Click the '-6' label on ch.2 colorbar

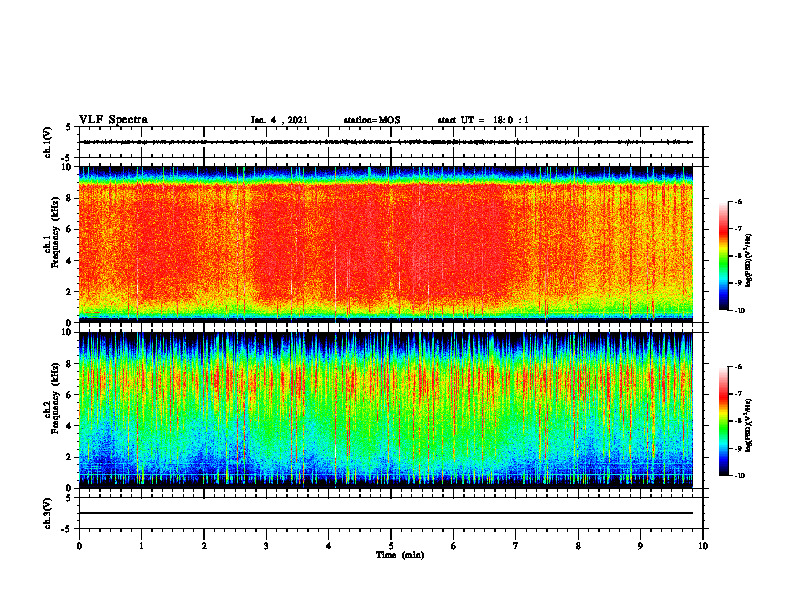[738, 367]
